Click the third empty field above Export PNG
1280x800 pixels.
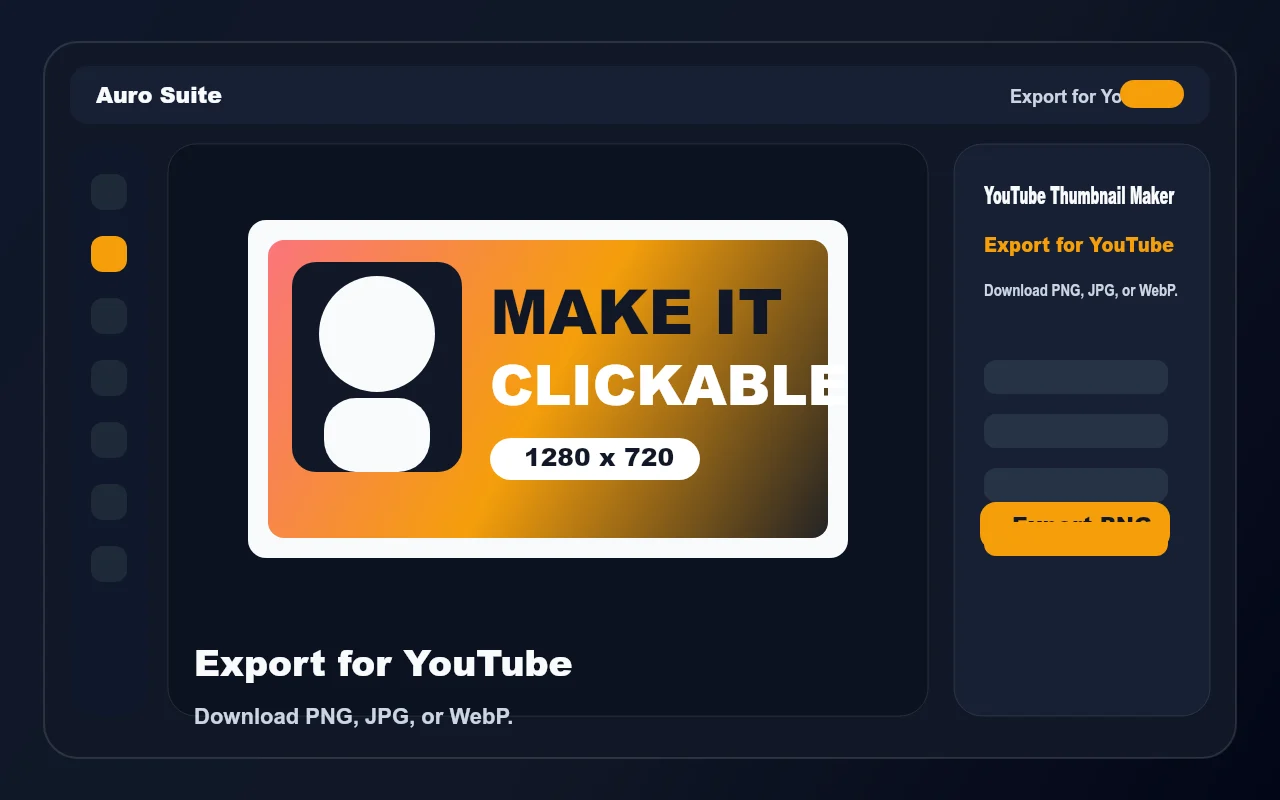[1076, 485]
